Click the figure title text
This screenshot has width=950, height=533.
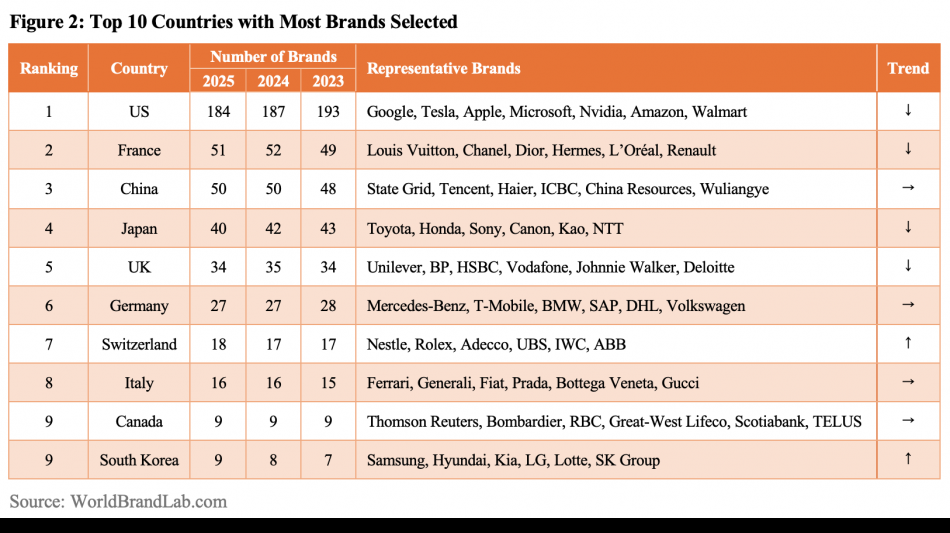point(234,21)
